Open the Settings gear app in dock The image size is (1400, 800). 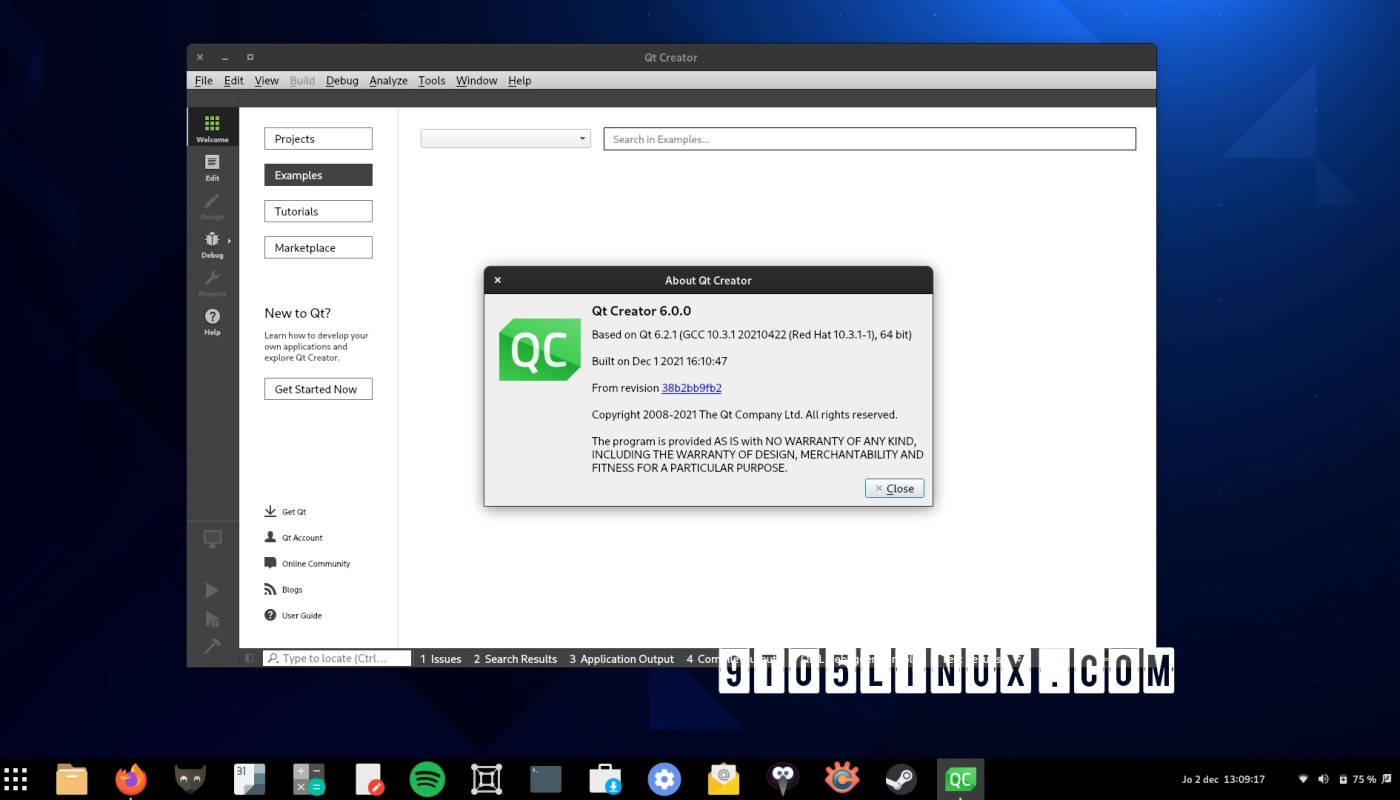click(664, 779)
